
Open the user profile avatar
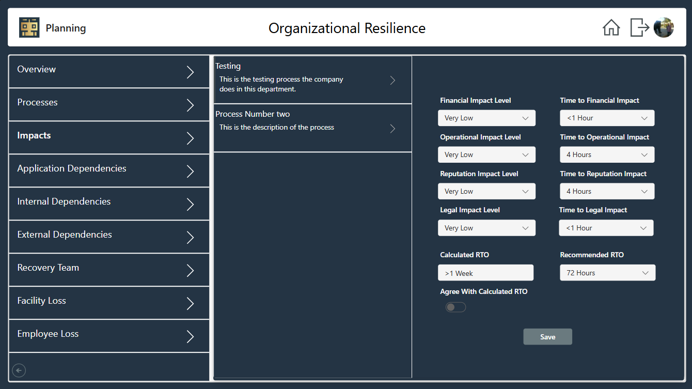coord(663,27)
